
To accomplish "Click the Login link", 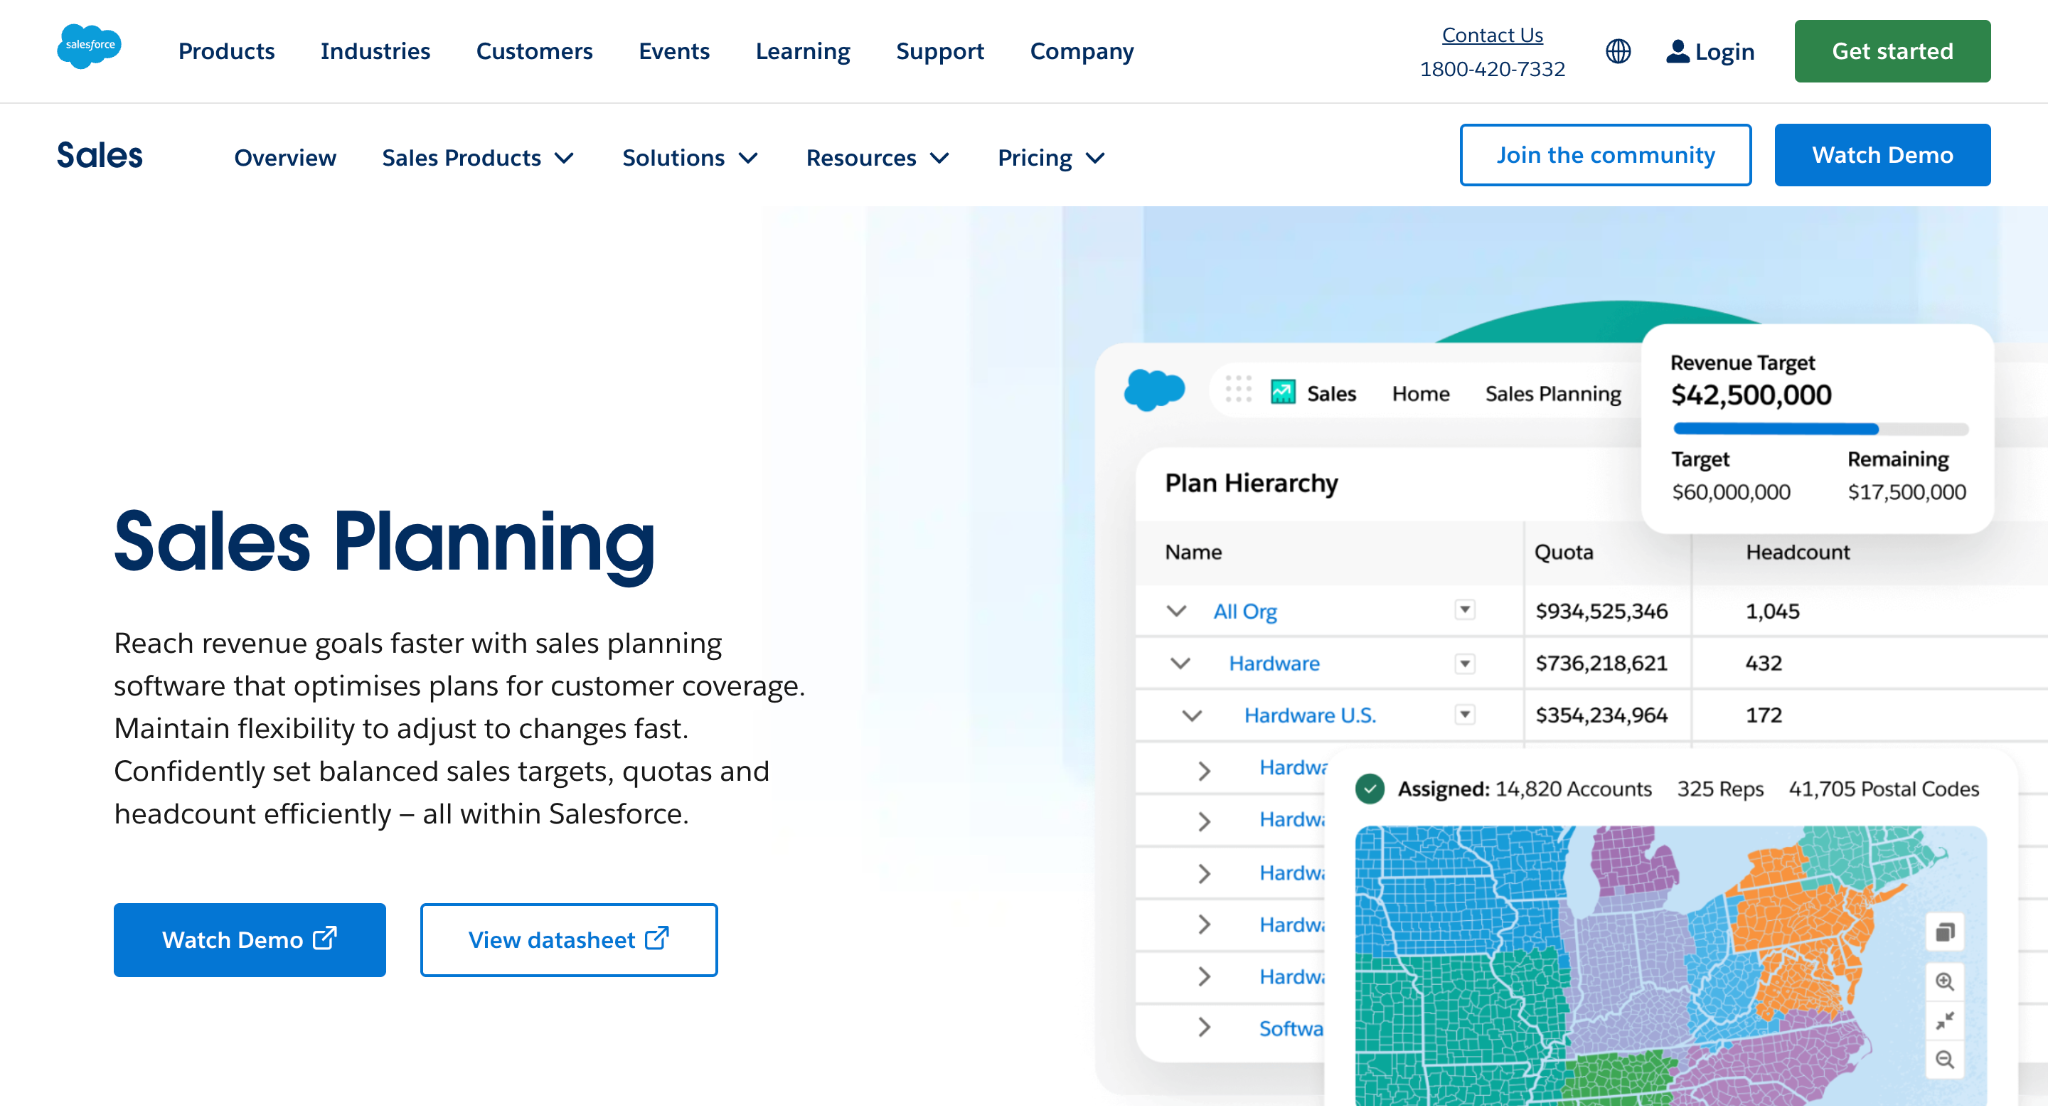I will (1724, 51).
